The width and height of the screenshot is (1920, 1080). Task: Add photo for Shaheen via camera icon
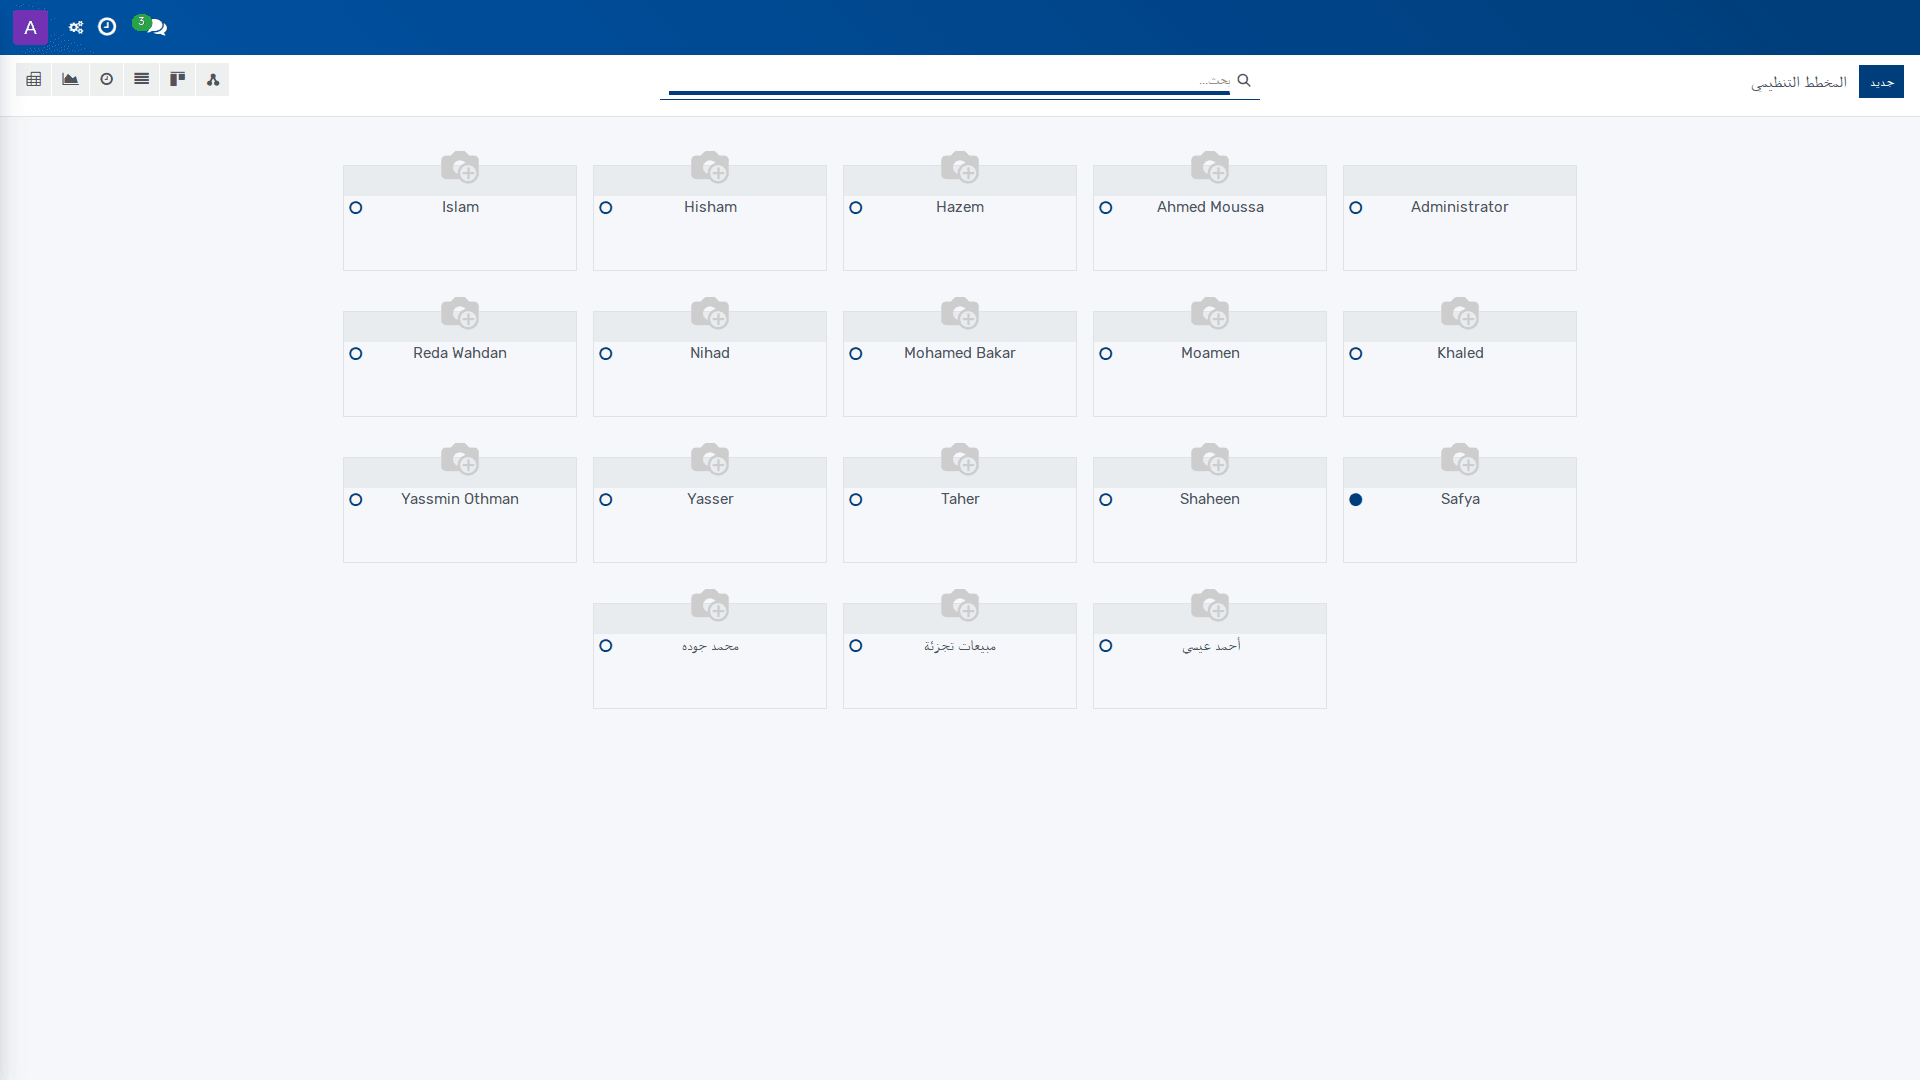pyautogui.click(x=1210, y=459)
